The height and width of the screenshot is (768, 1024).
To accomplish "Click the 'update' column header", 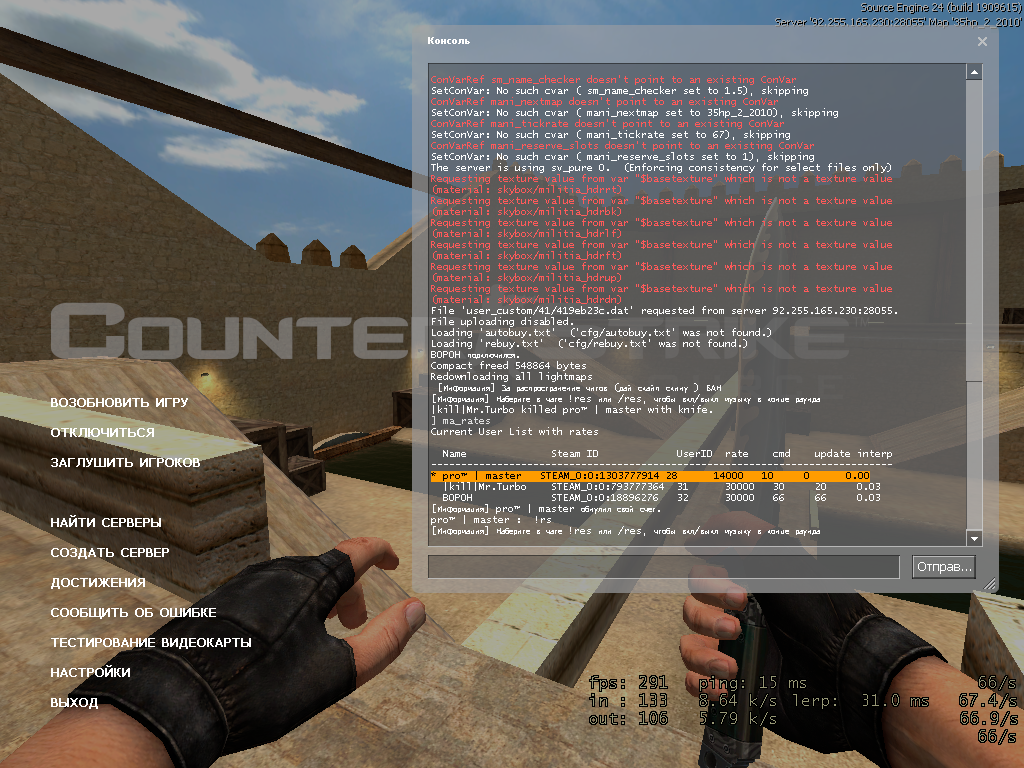I will pos(832,453).
